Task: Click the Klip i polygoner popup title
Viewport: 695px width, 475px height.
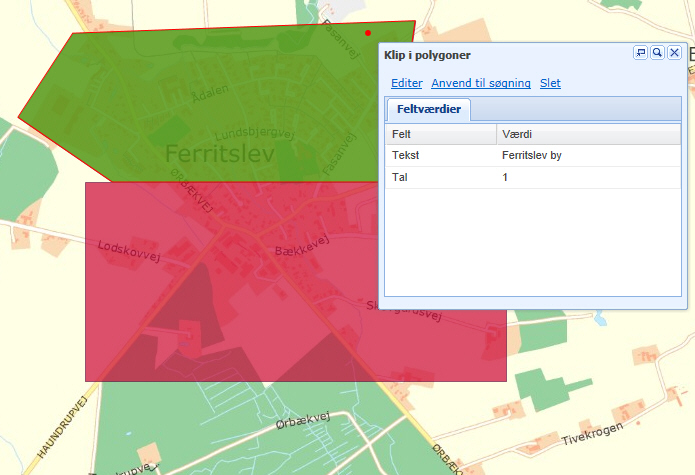Action: (x=427, y=55)
